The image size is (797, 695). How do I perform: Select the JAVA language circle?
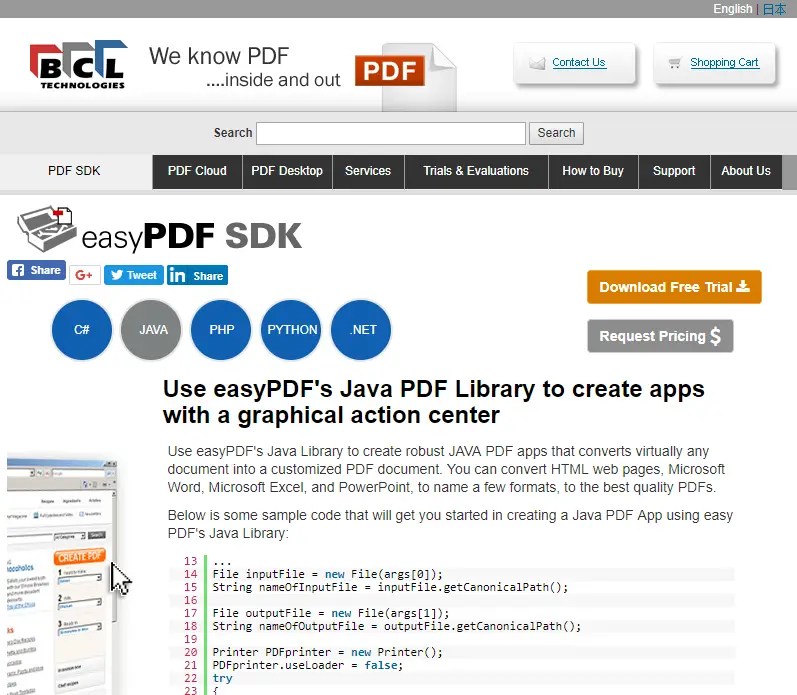pyautogui.click(x=151, y=330)
